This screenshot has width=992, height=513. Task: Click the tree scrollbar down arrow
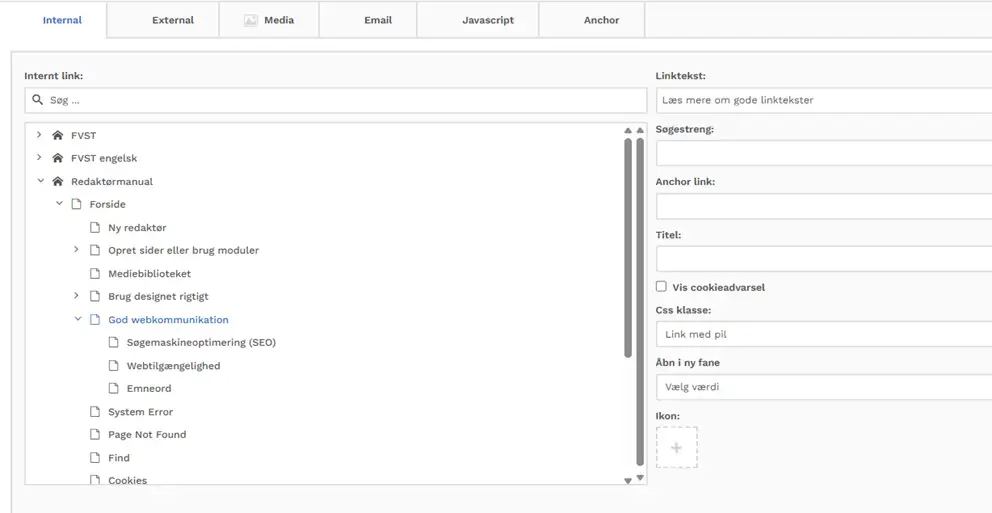pos(628,481)
